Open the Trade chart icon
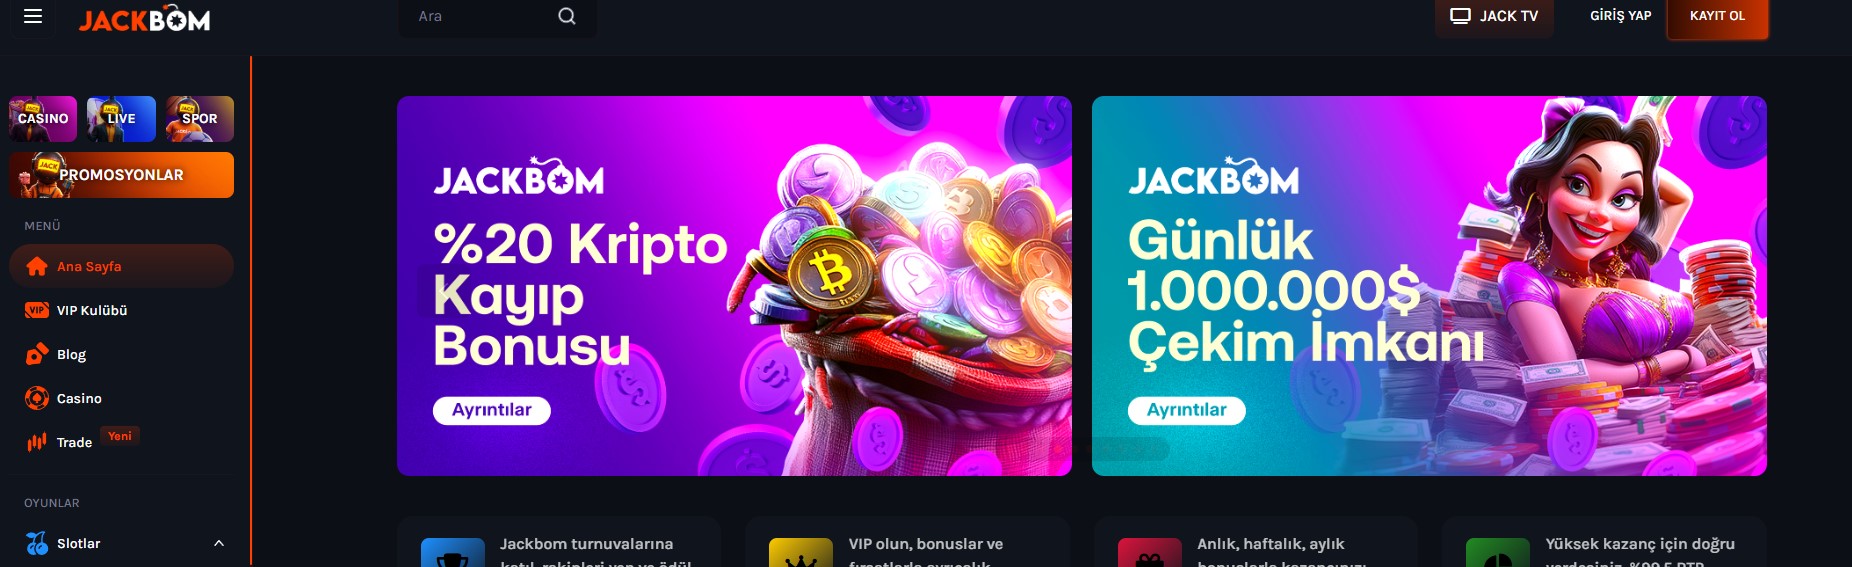The image size is (1852, 567). pos(37,442)
